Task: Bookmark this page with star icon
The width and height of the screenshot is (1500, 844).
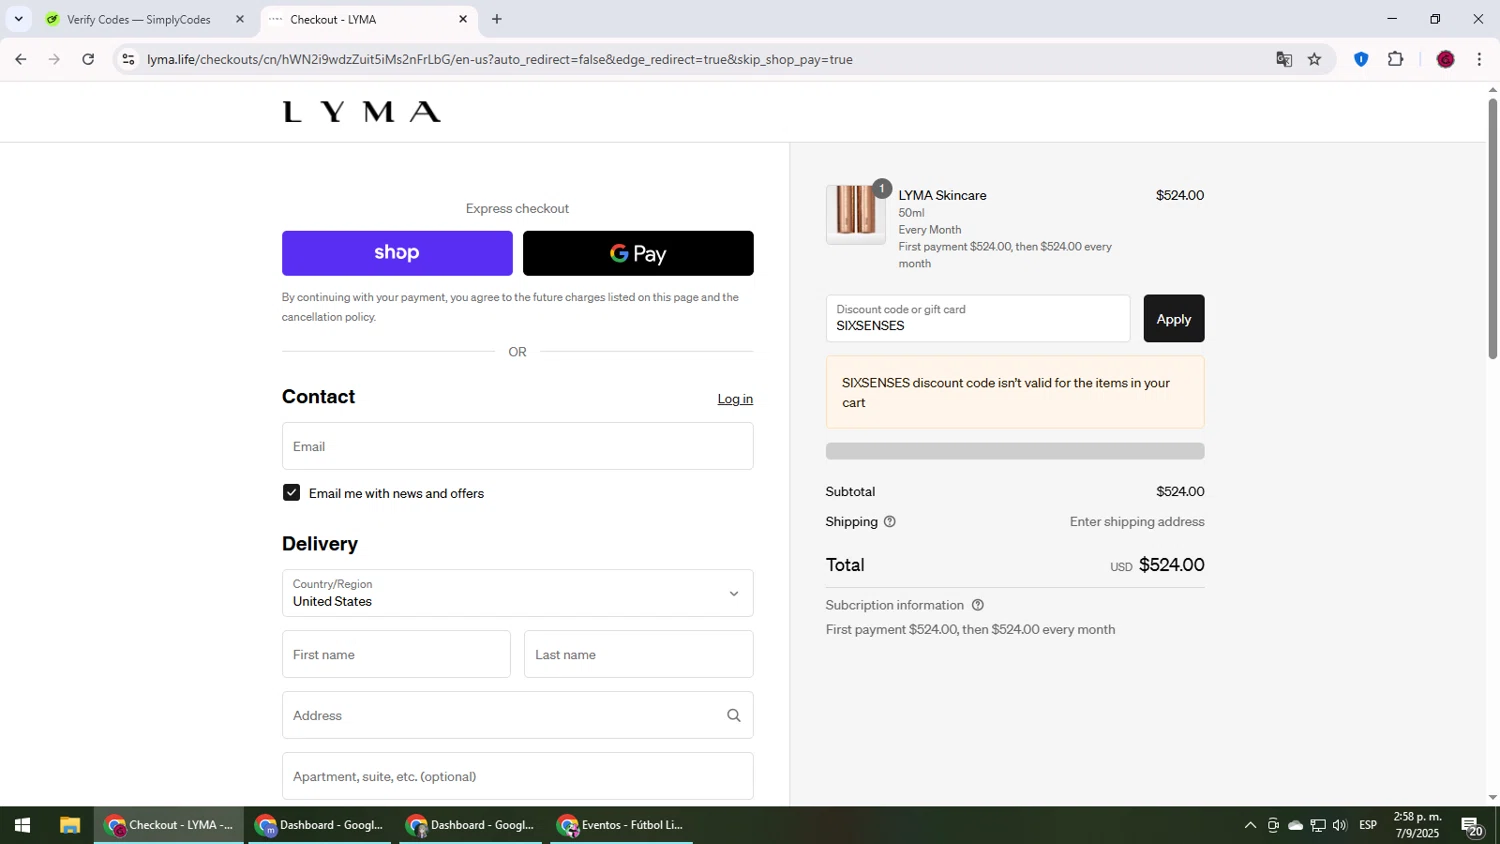Action: 1314,59
